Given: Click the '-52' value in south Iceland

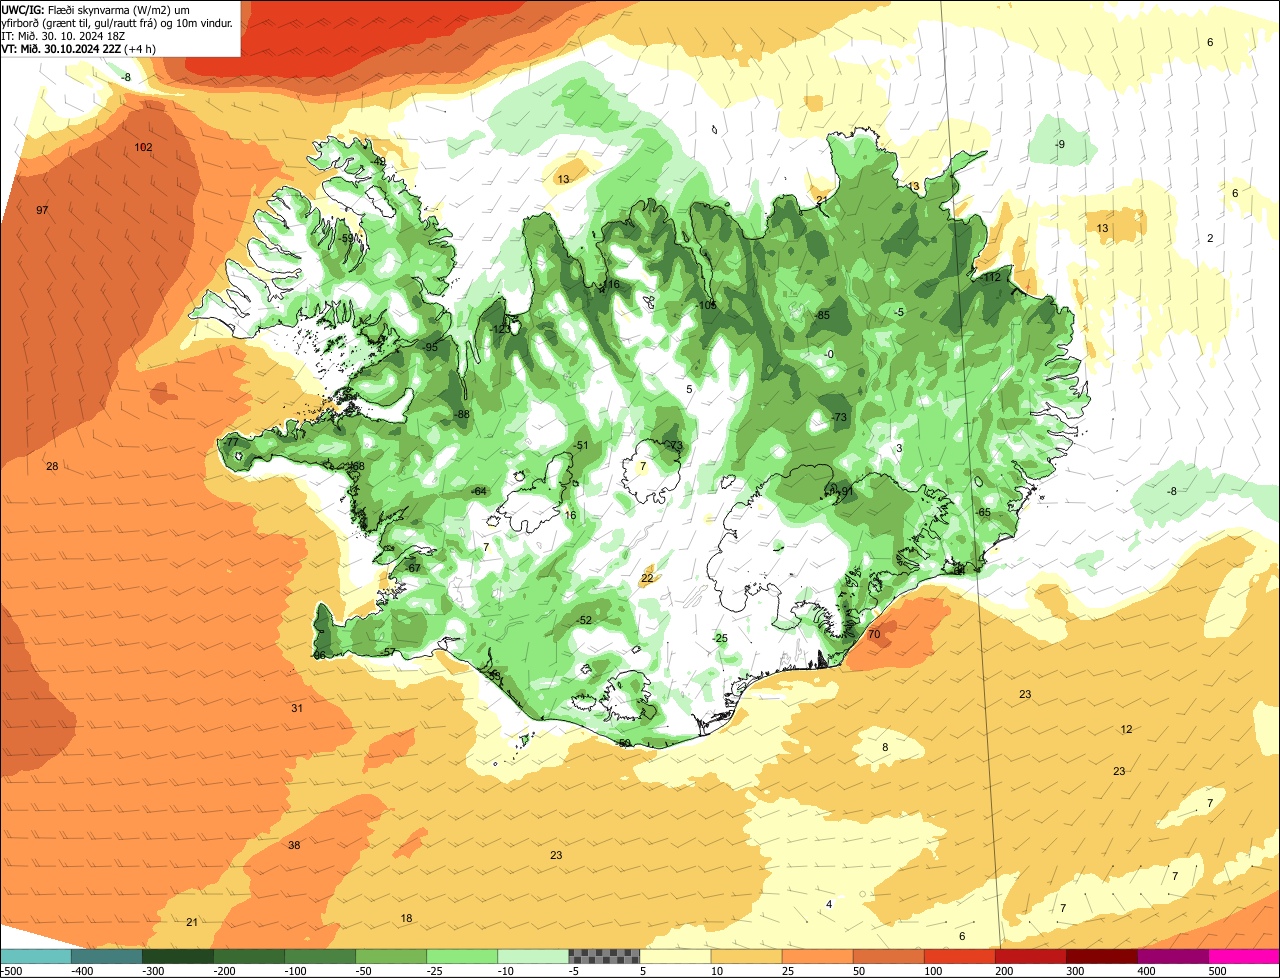Looking at the screenshot, I should 584,620.
